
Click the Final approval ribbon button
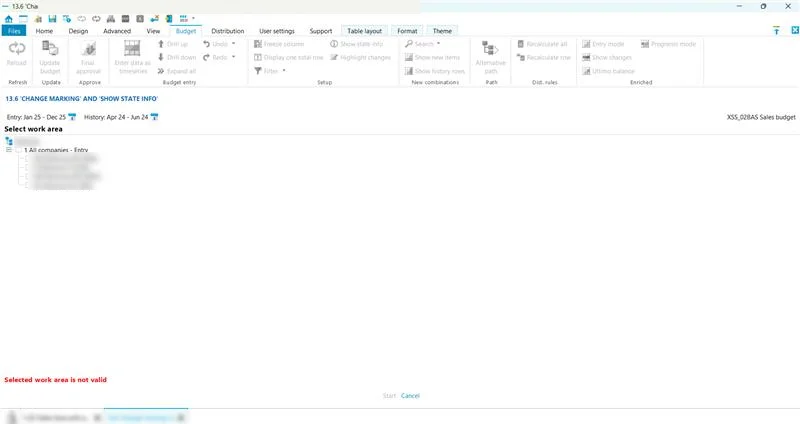click(89, 57)
